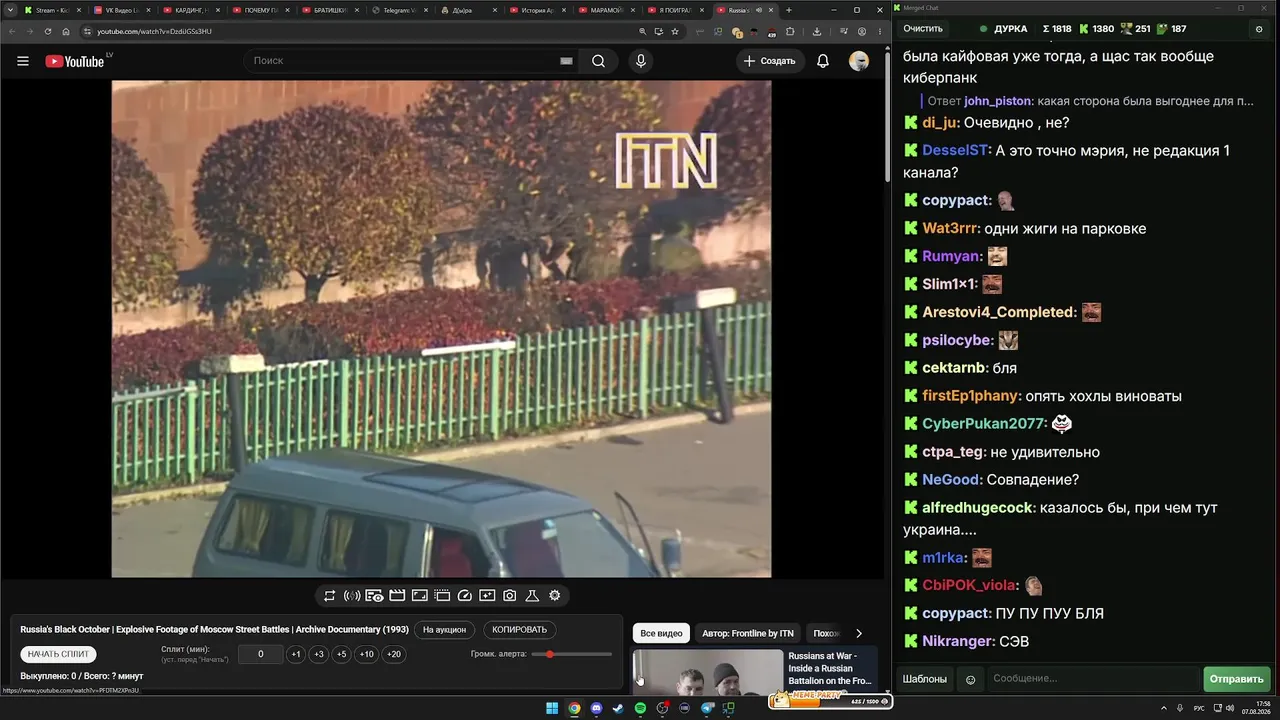Open the 'Russians at War' video thumbnail
This screenshot has height=720, width=1280.
point(708,673)
